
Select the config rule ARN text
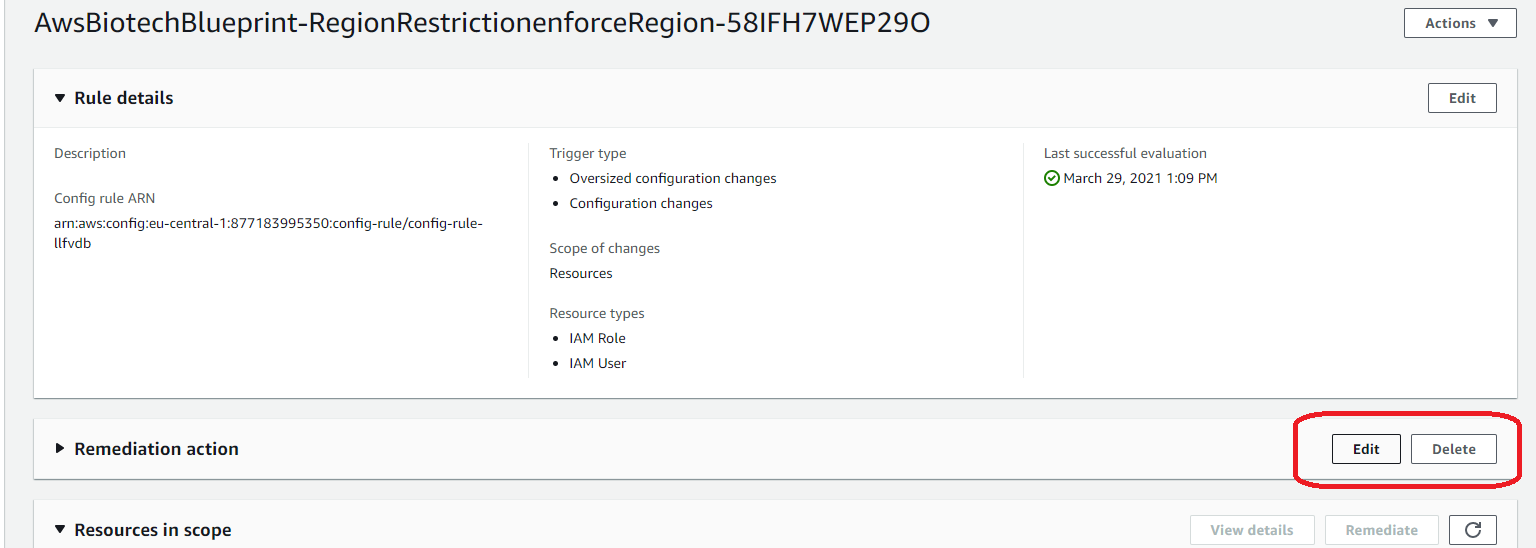point(268,233)
